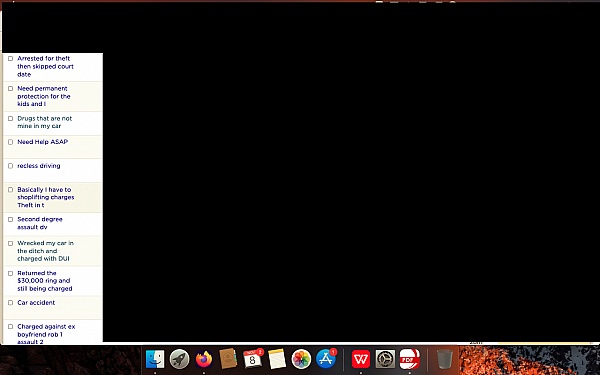Image resolution: width=600 pixels, height=375 pixels.
Task: Open the App Store in dock
Action: pos(326,359)
